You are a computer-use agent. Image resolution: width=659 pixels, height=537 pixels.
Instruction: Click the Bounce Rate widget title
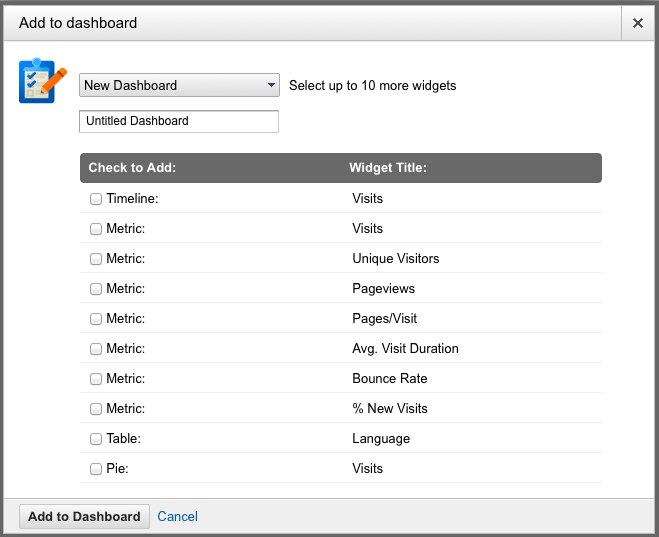389,379
